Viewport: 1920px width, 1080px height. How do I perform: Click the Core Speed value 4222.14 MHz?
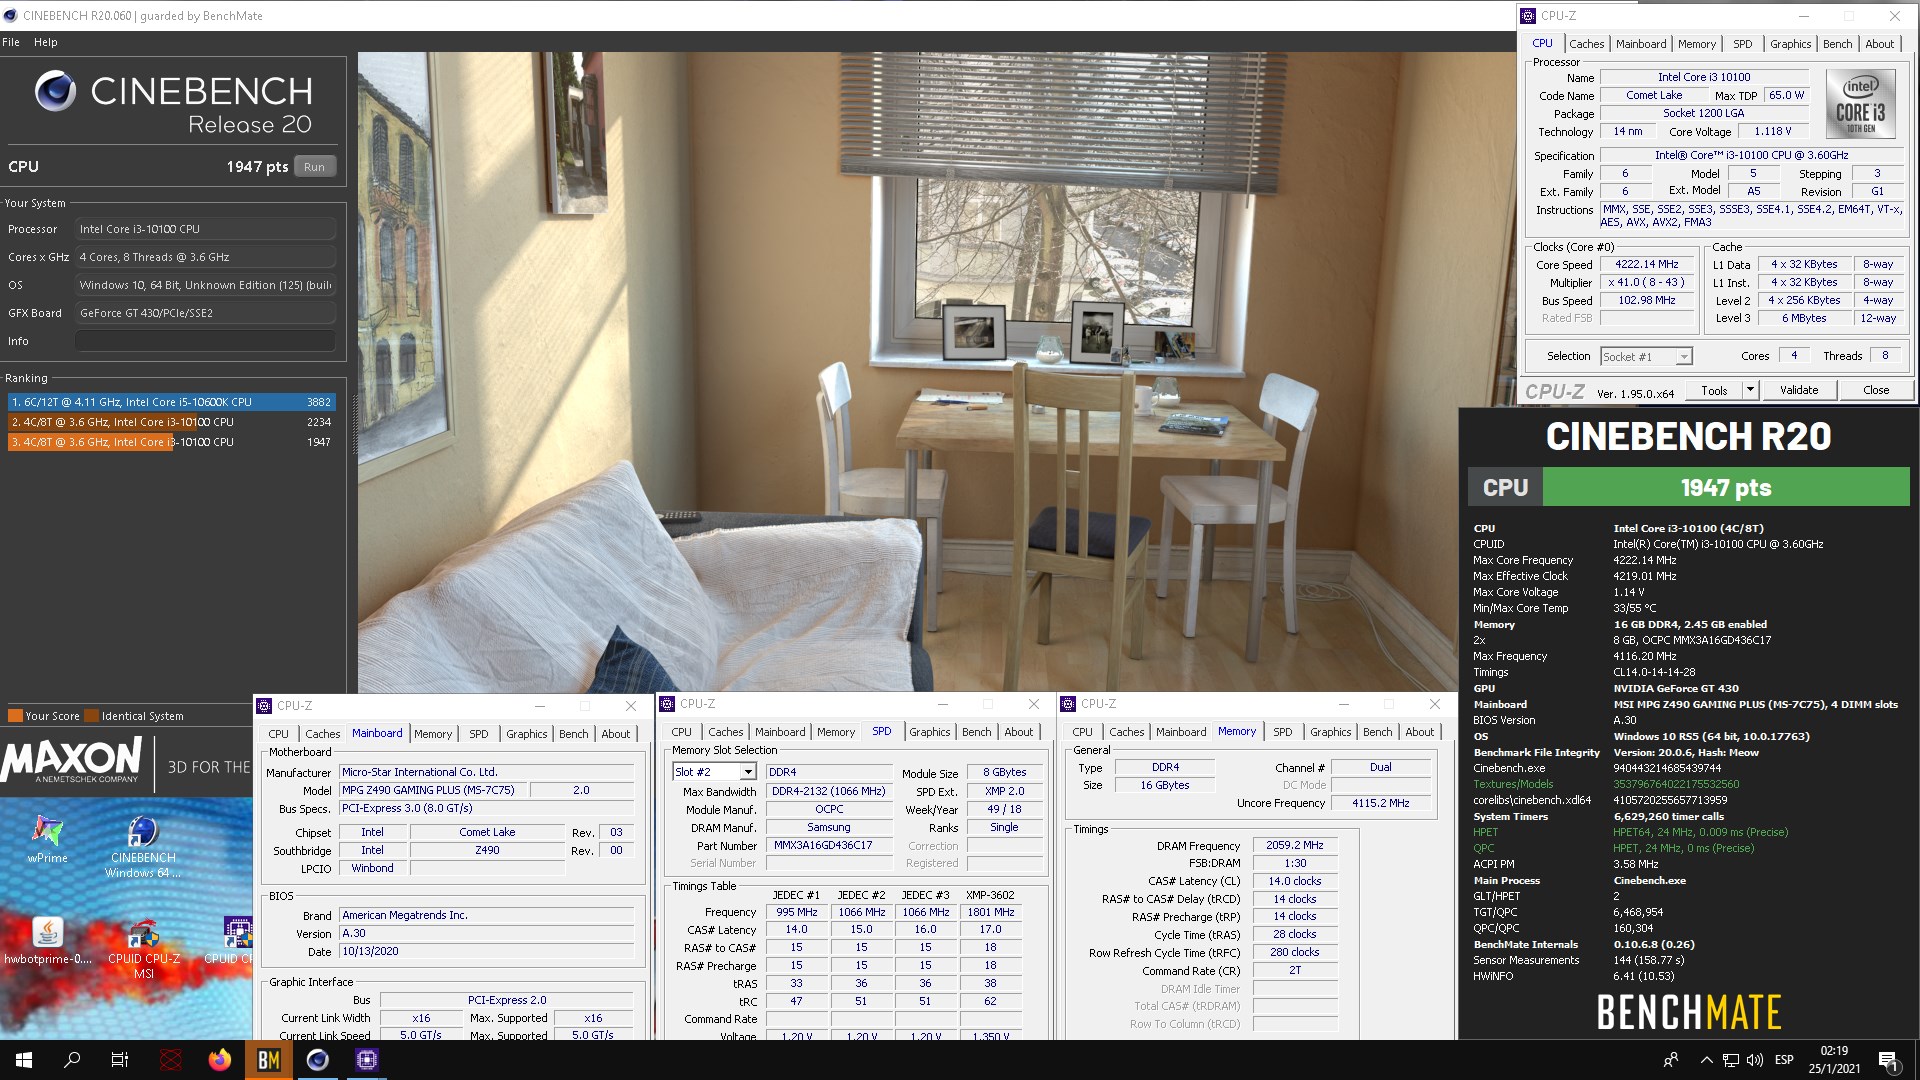[x=1646, y=265]
